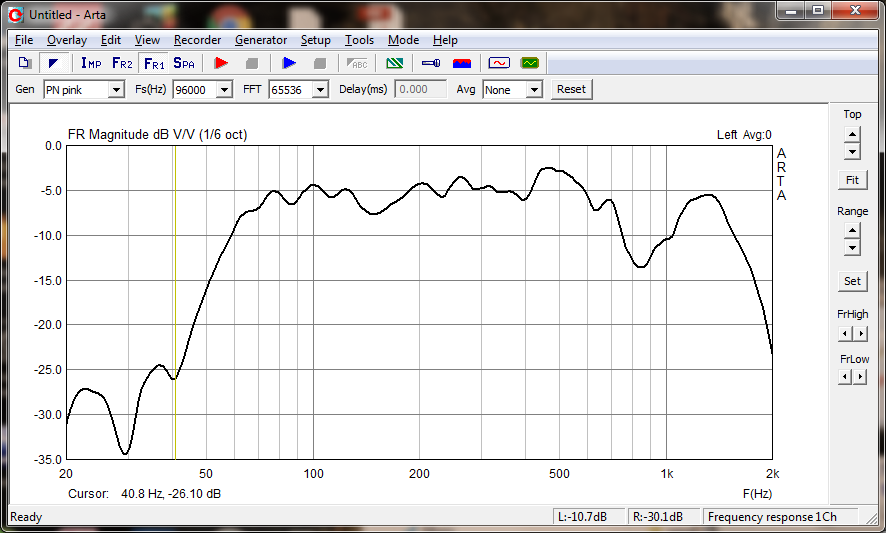Click the yellow cursor line in graph
This screenshot has width=886, height=533.
coord(175,302)
